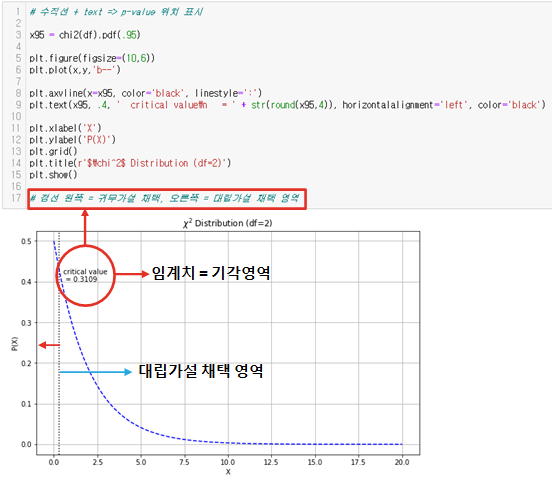The image size is (552, 482).
Task: Click the y-axis tick label '0.3'
Action: pyautogui.click(x=26, y=323)
